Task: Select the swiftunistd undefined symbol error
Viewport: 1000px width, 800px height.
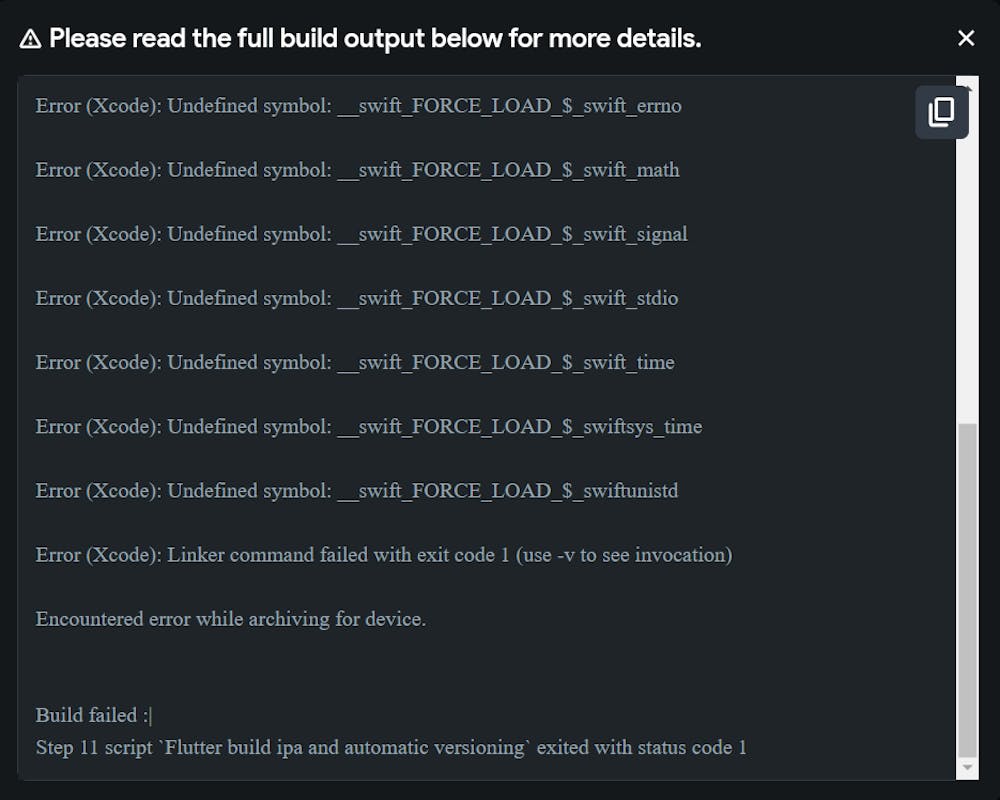Action: (x=357, y=490)
